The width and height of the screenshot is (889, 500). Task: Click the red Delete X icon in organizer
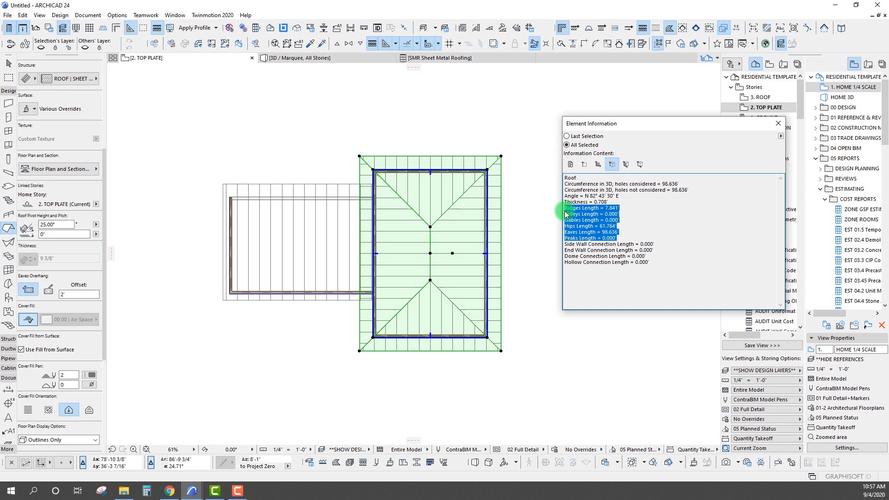[882, 325]
